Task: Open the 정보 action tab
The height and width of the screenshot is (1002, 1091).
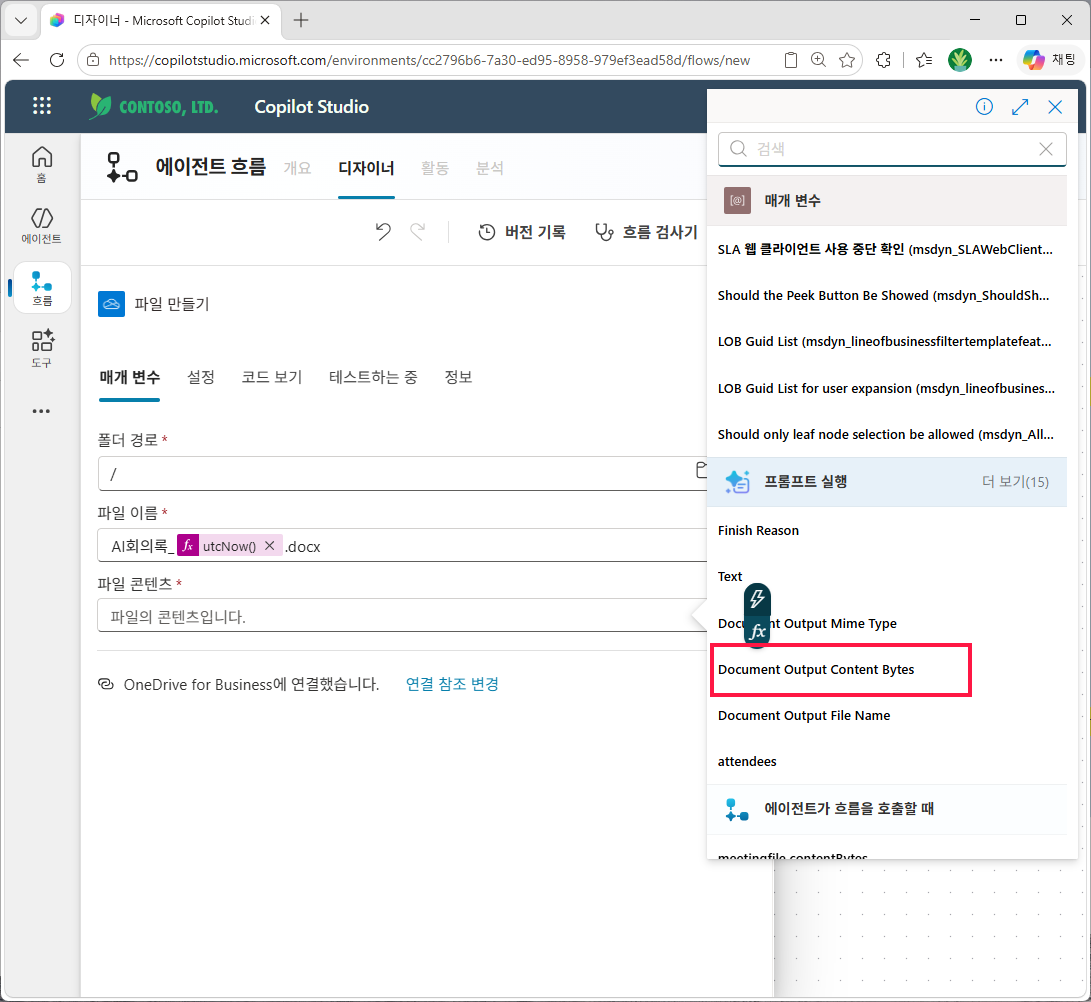Action: coord(458,377)
